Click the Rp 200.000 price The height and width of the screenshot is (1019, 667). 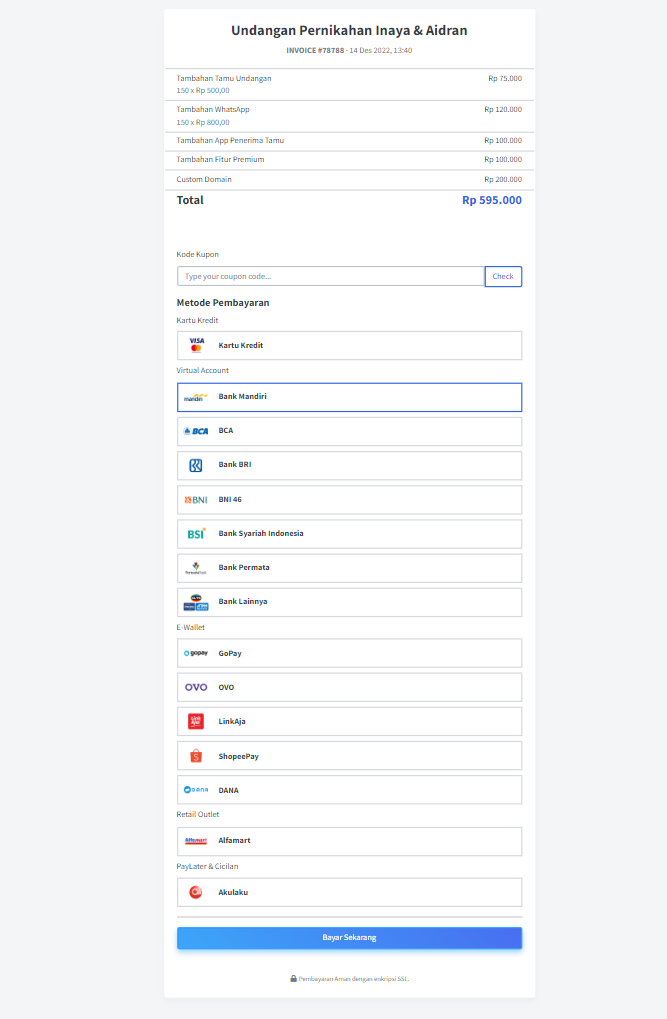(503, 179)
